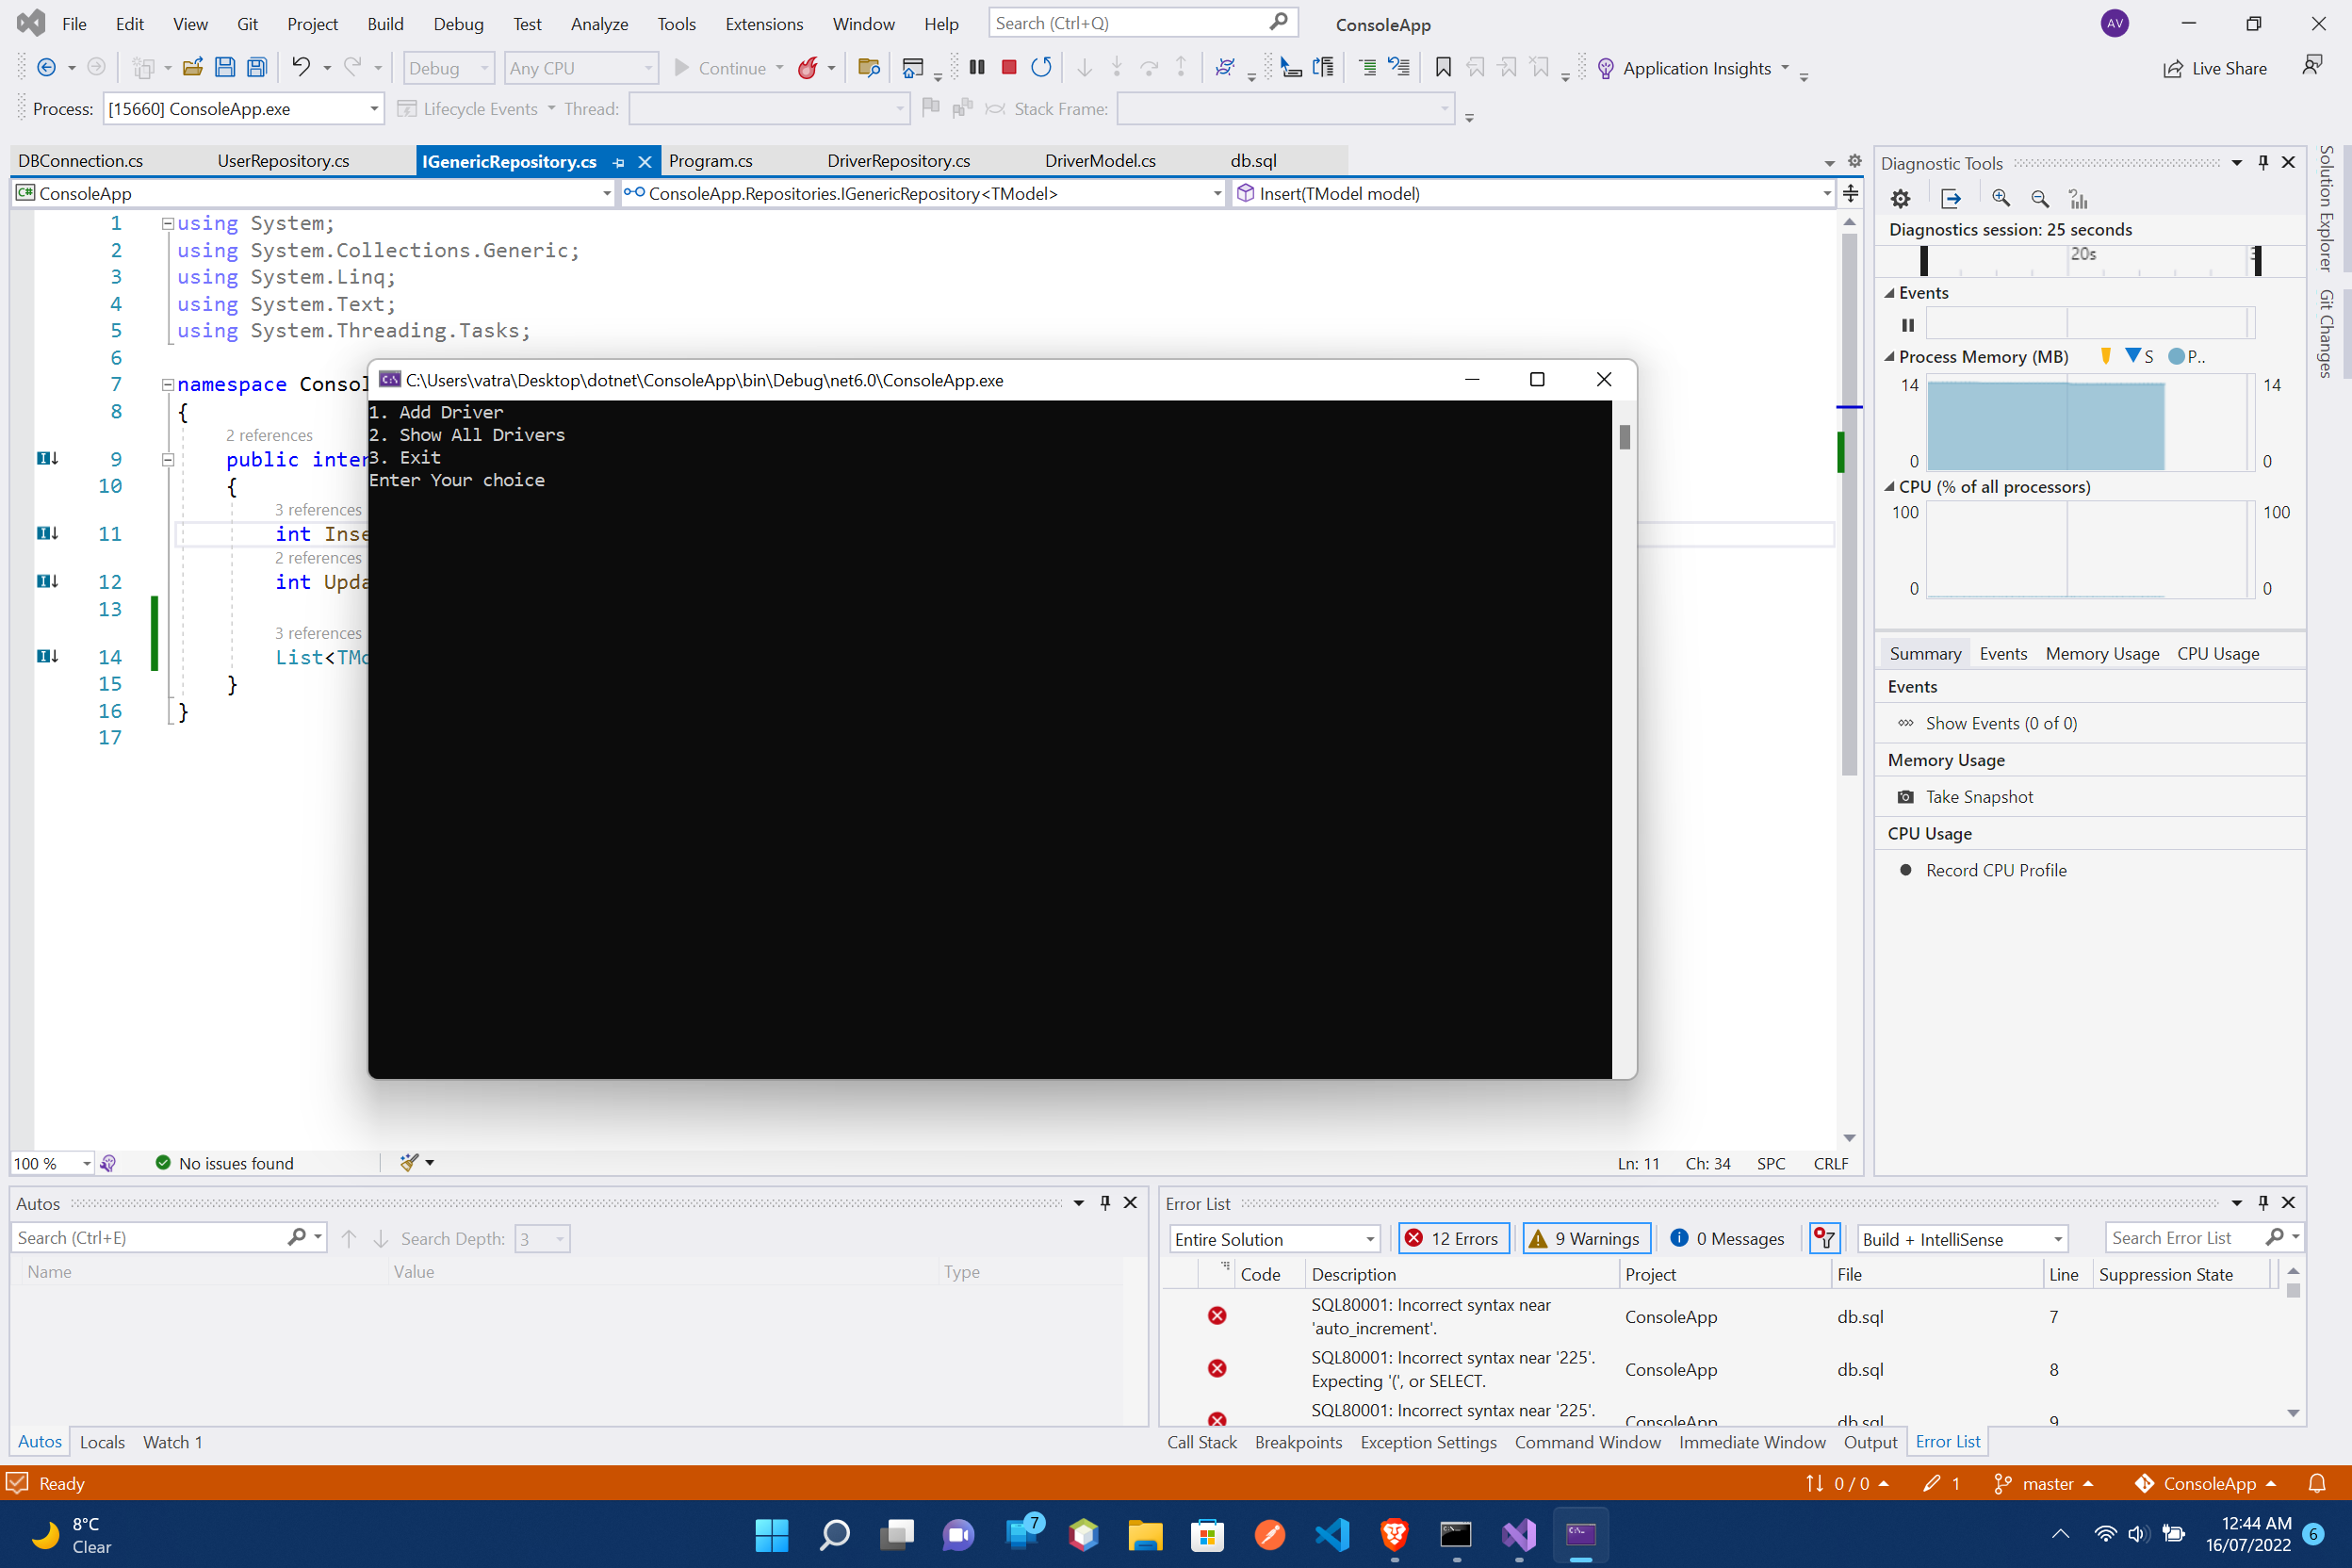Toggle a bookmark on the current line

point(1443,67)
